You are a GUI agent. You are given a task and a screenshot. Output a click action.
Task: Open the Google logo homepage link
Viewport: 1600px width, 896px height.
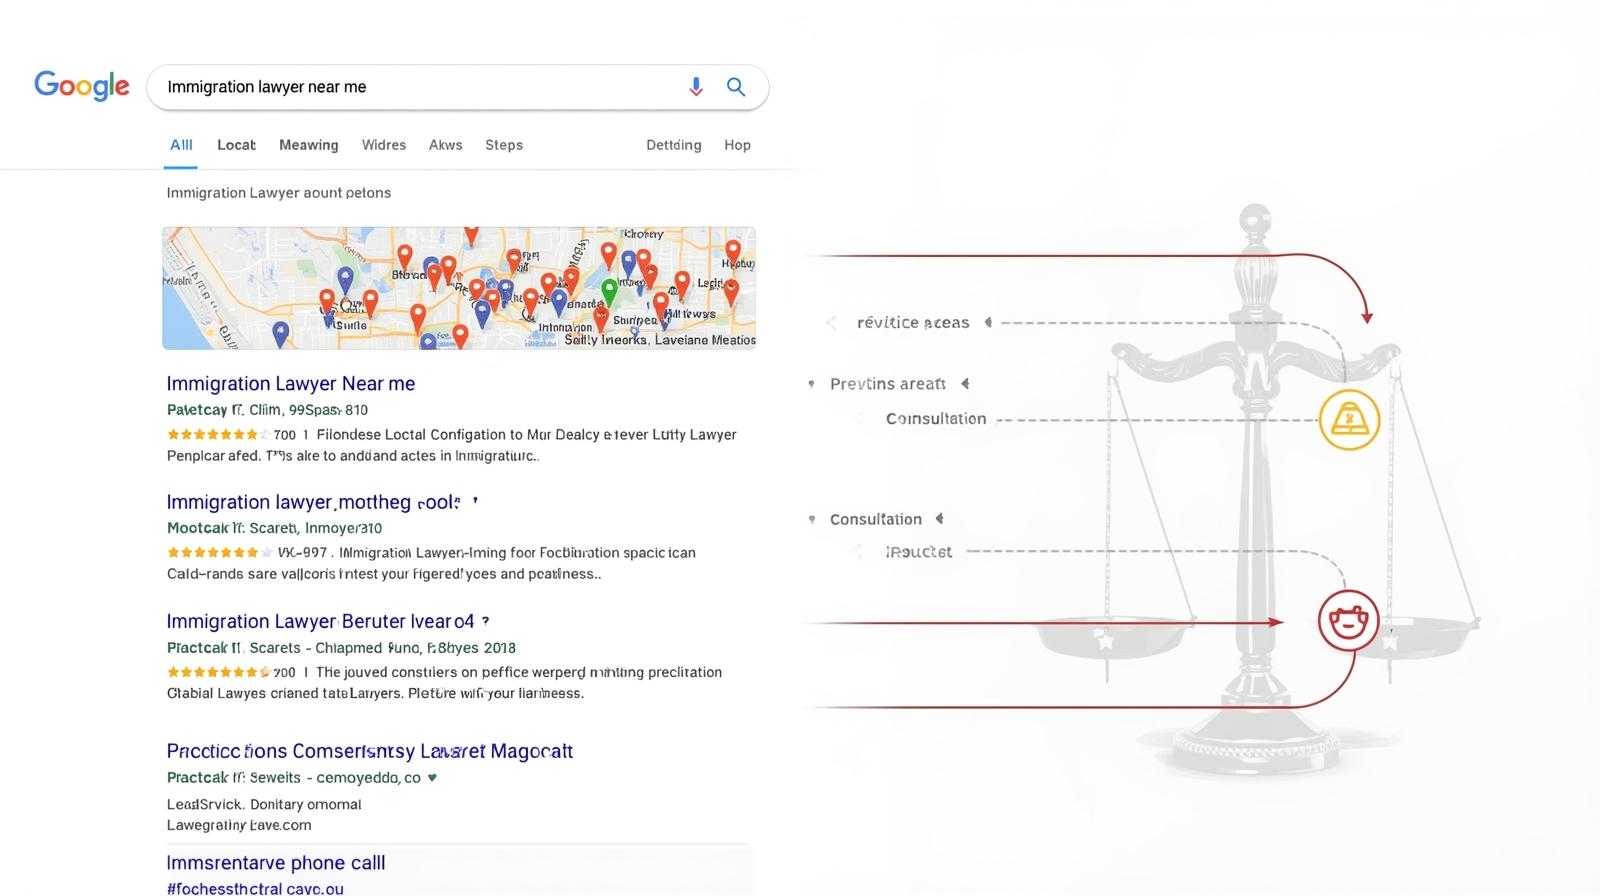(x=82, y=86)
